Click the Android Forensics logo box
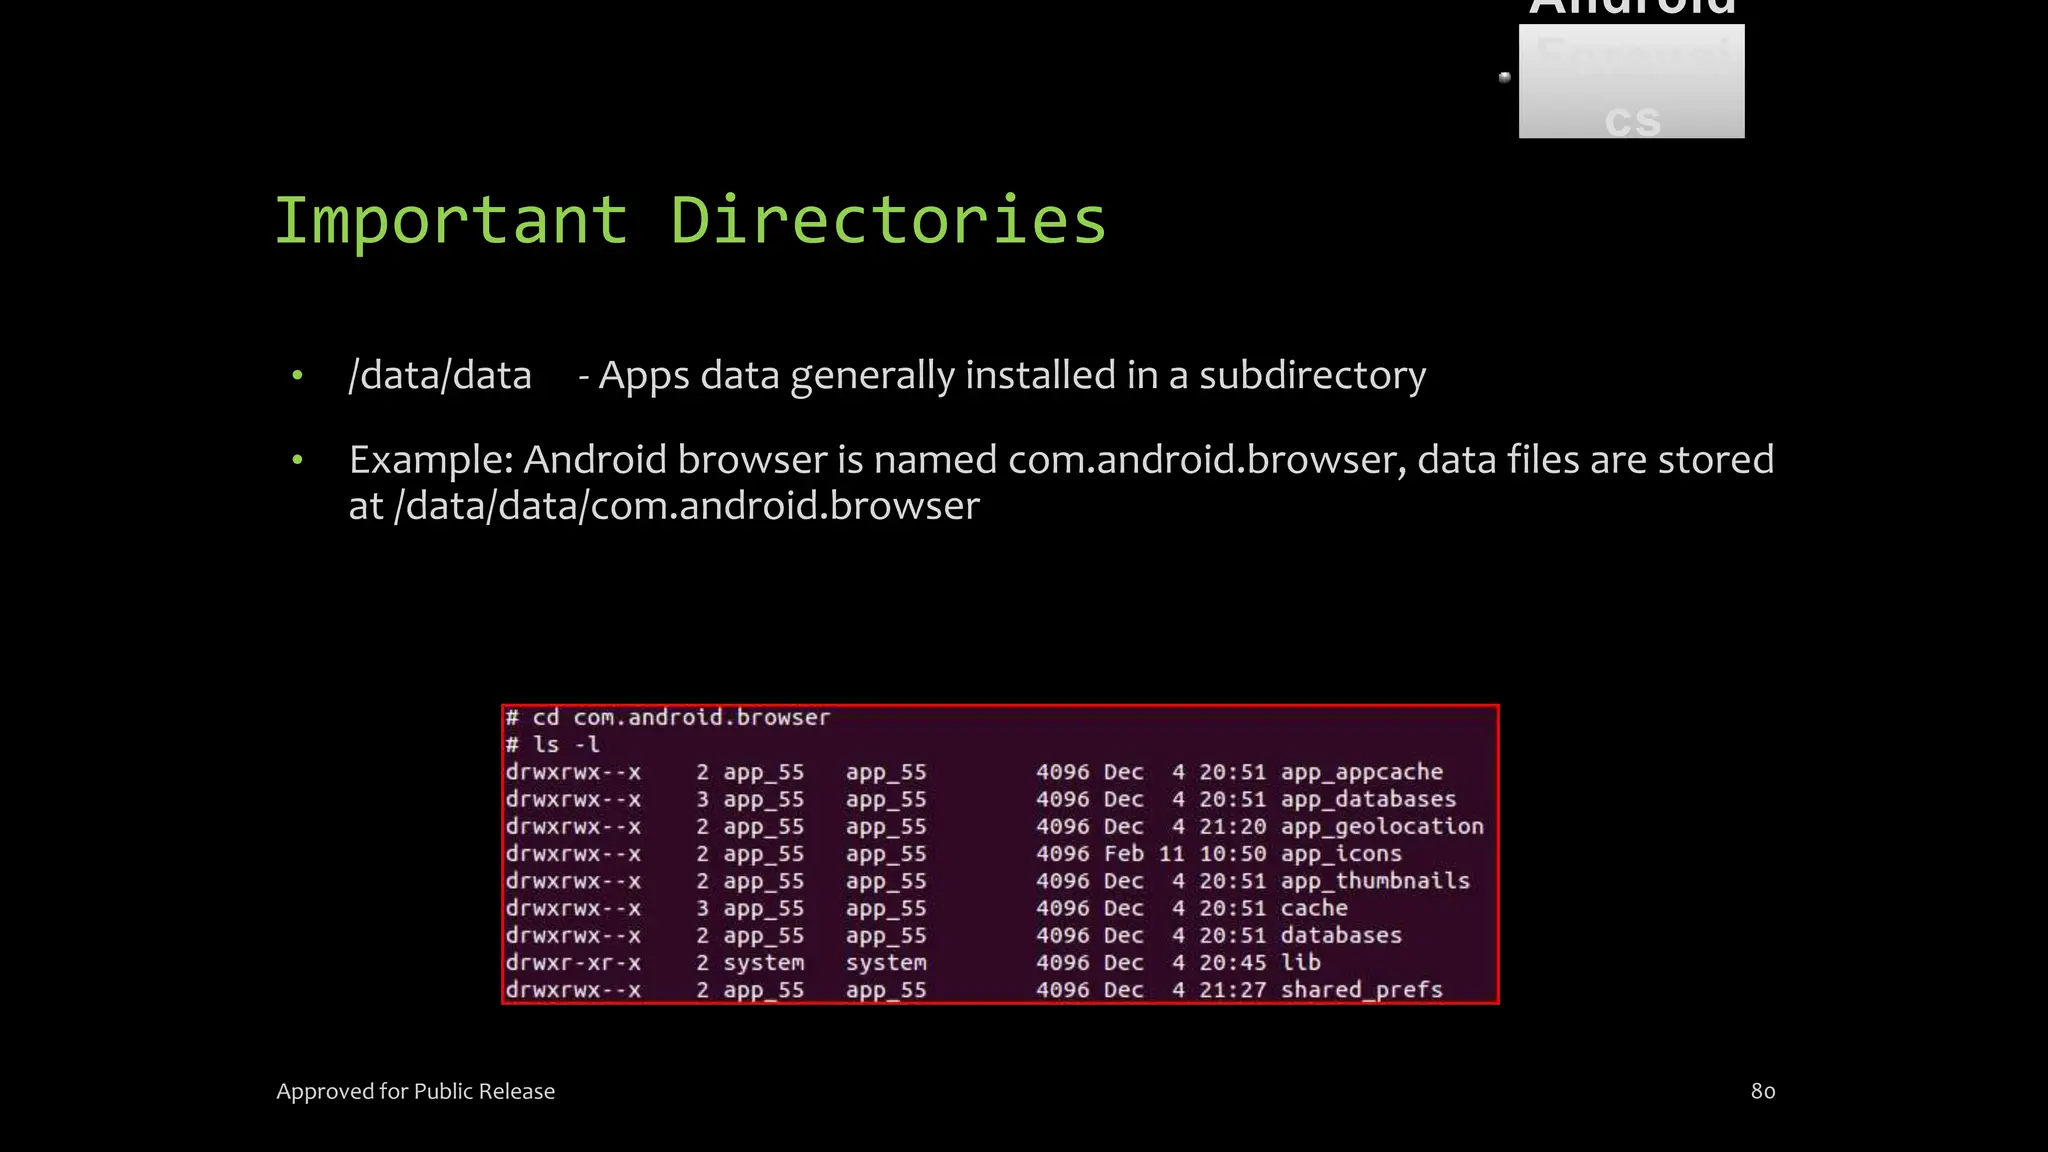The width and height of the screenshot is (2048, 1152). 1631,80
